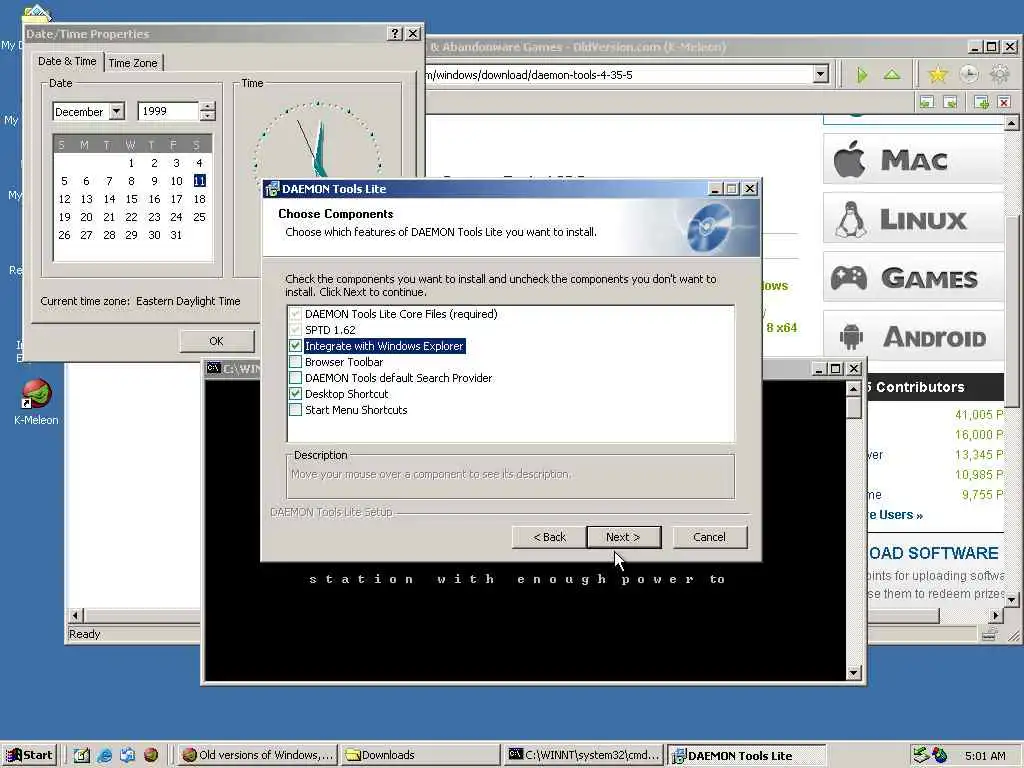Click the browser vertical scrollbar down arrow

(1012, 598)
